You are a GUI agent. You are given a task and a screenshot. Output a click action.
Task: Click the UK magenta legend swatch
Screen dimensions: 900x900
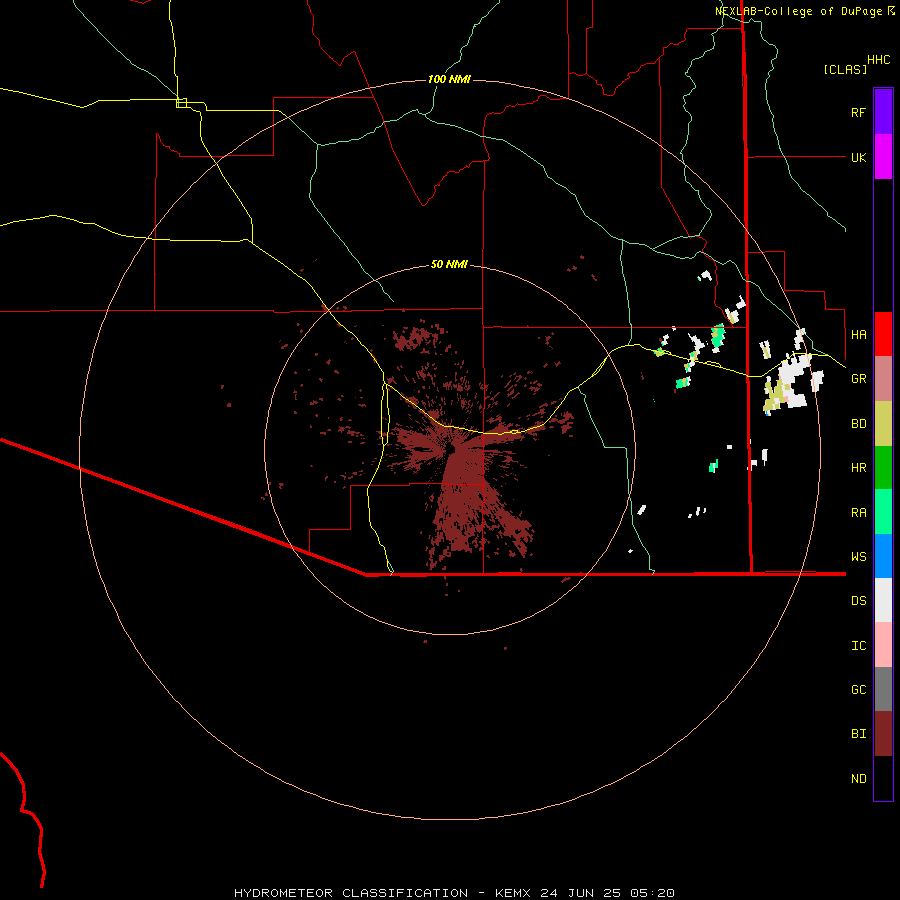(883, 157)
